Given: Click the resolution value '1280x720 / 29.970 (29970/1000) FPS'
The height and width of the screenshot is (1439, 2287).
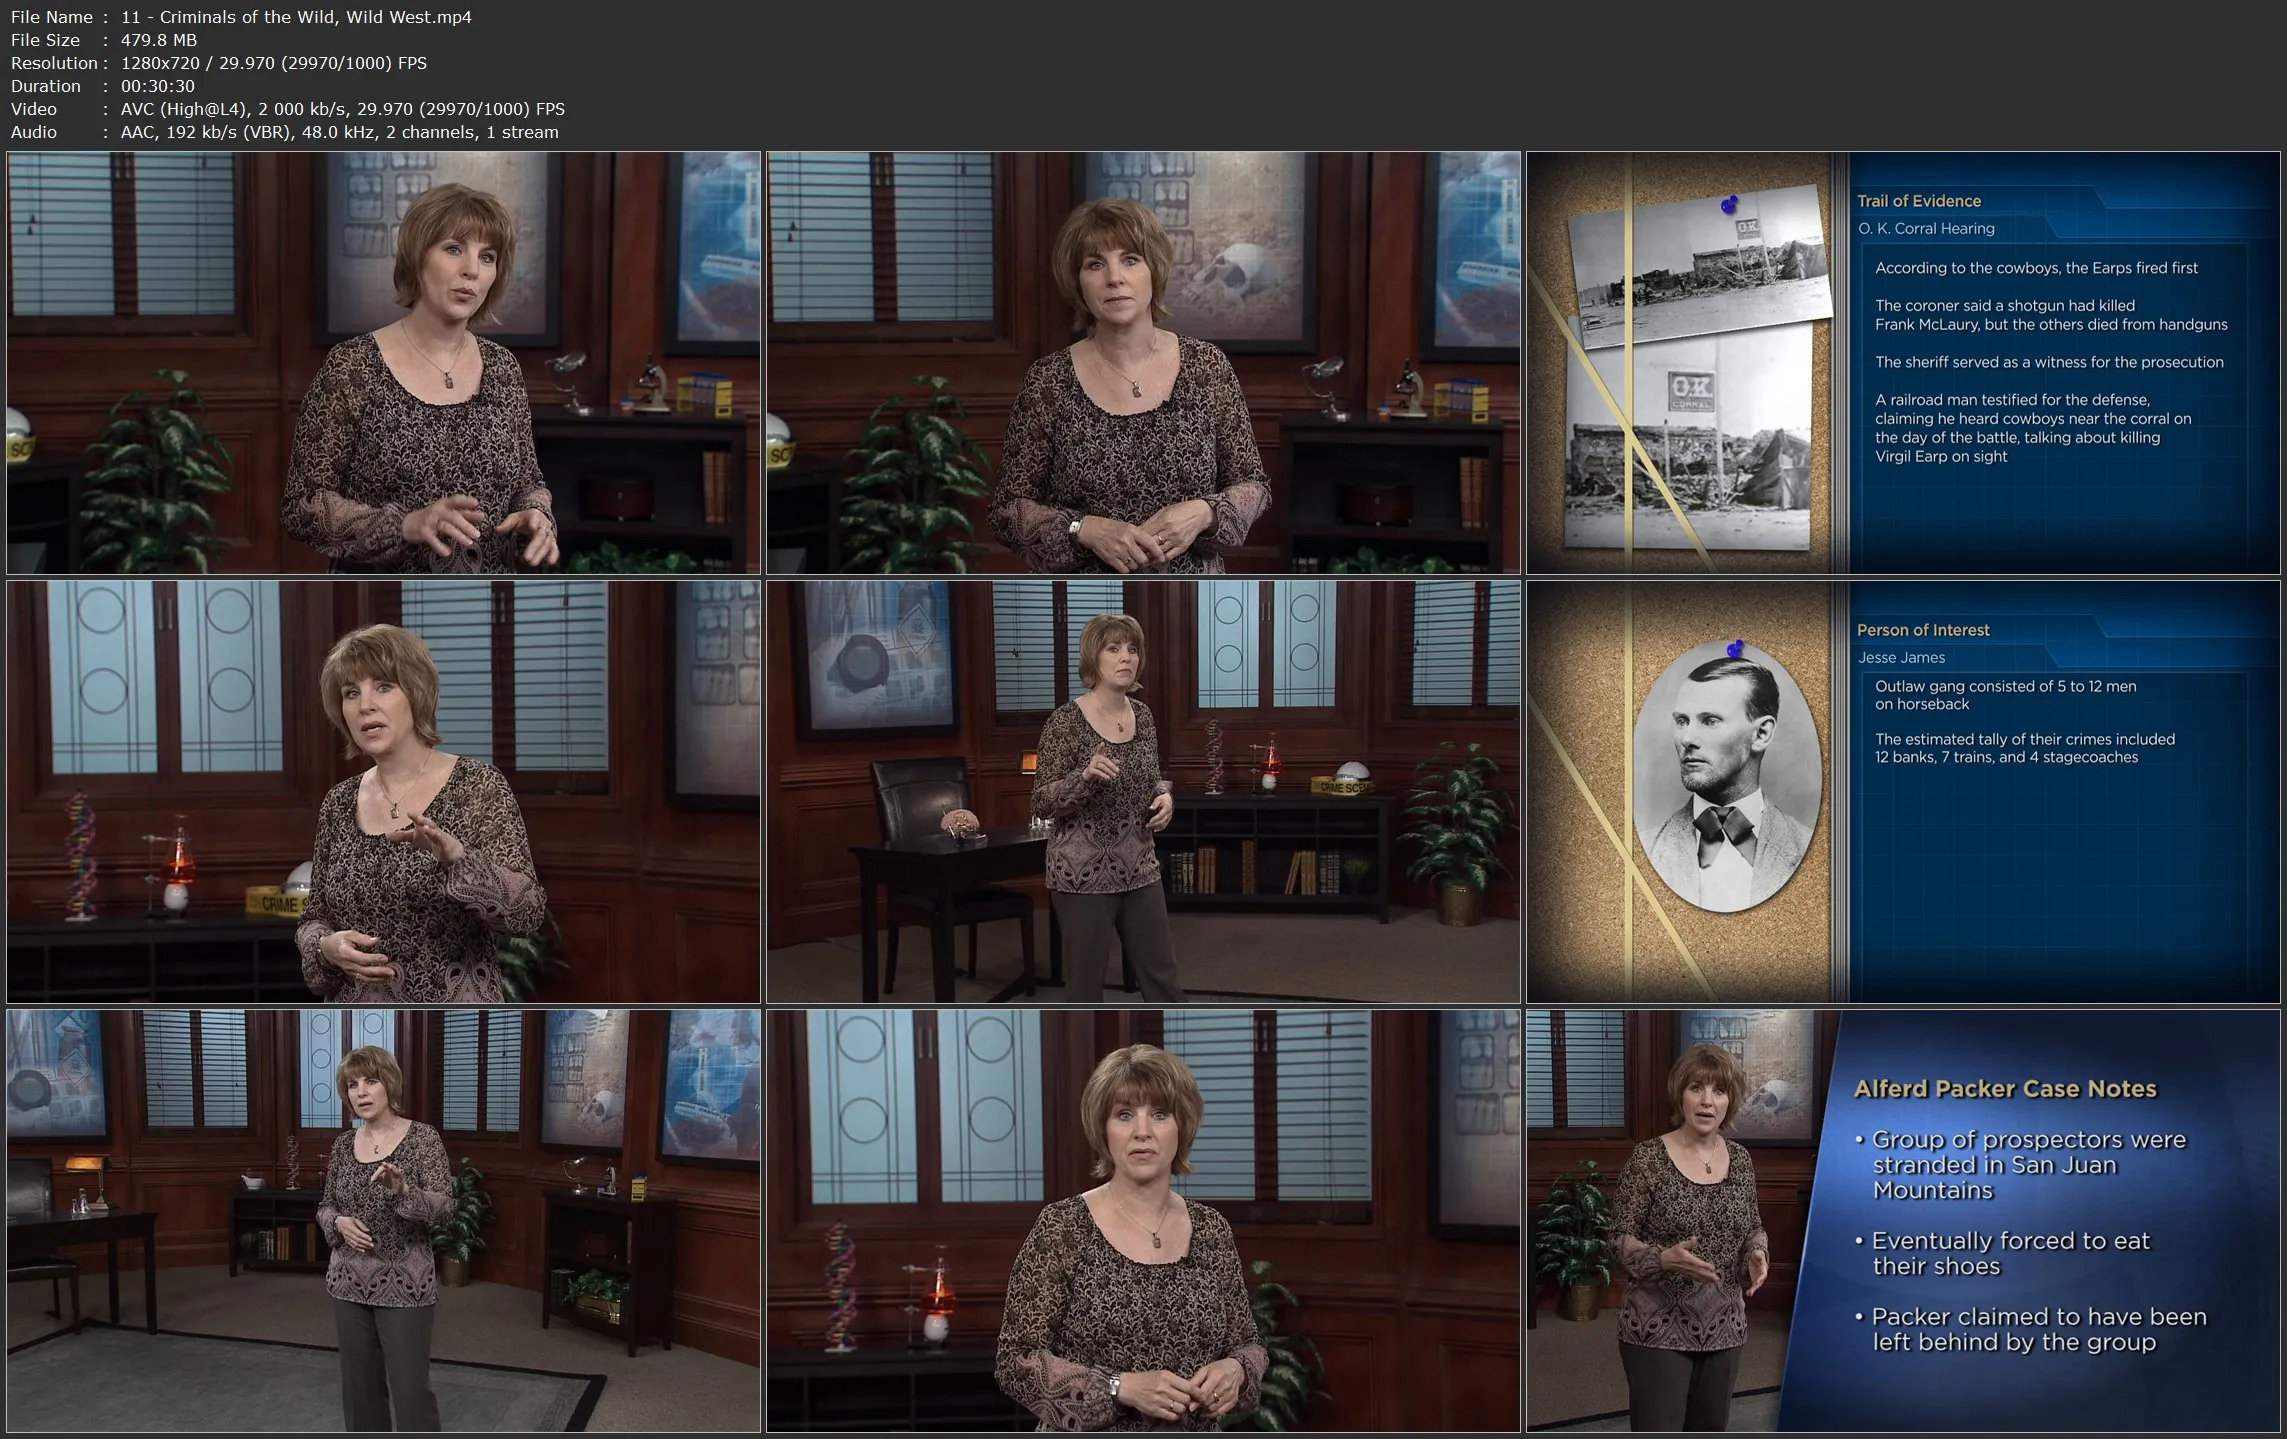Looking at the screenshot, I should tap(274, 63).
